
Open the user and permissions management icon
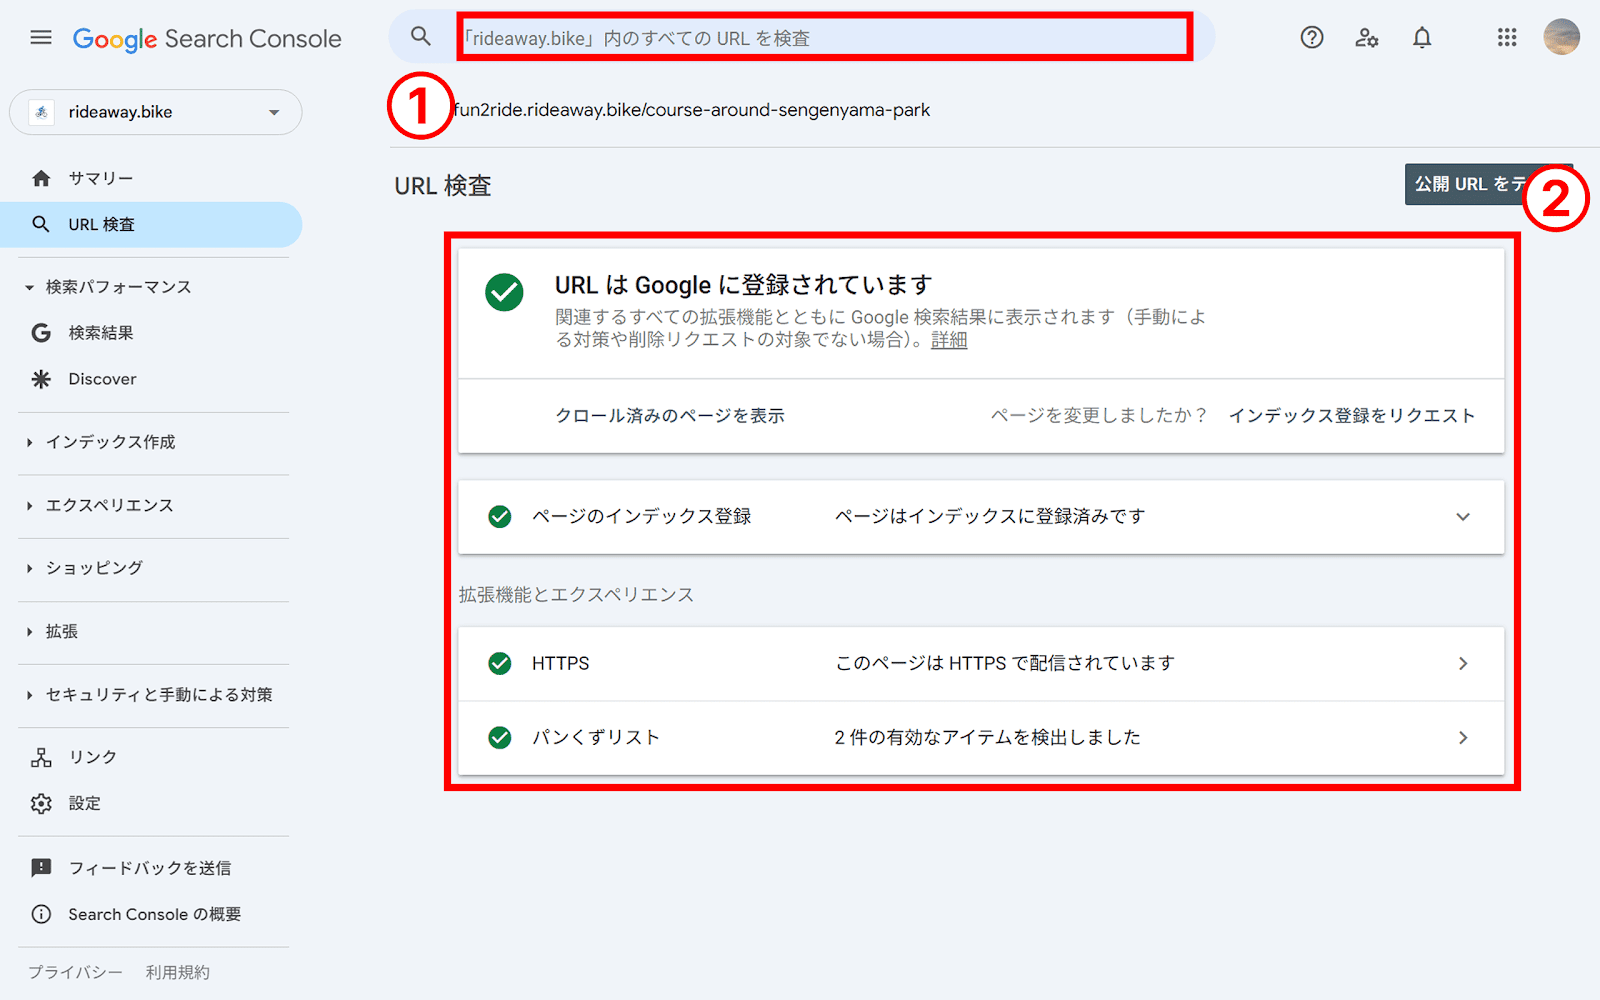(1367, 37)
